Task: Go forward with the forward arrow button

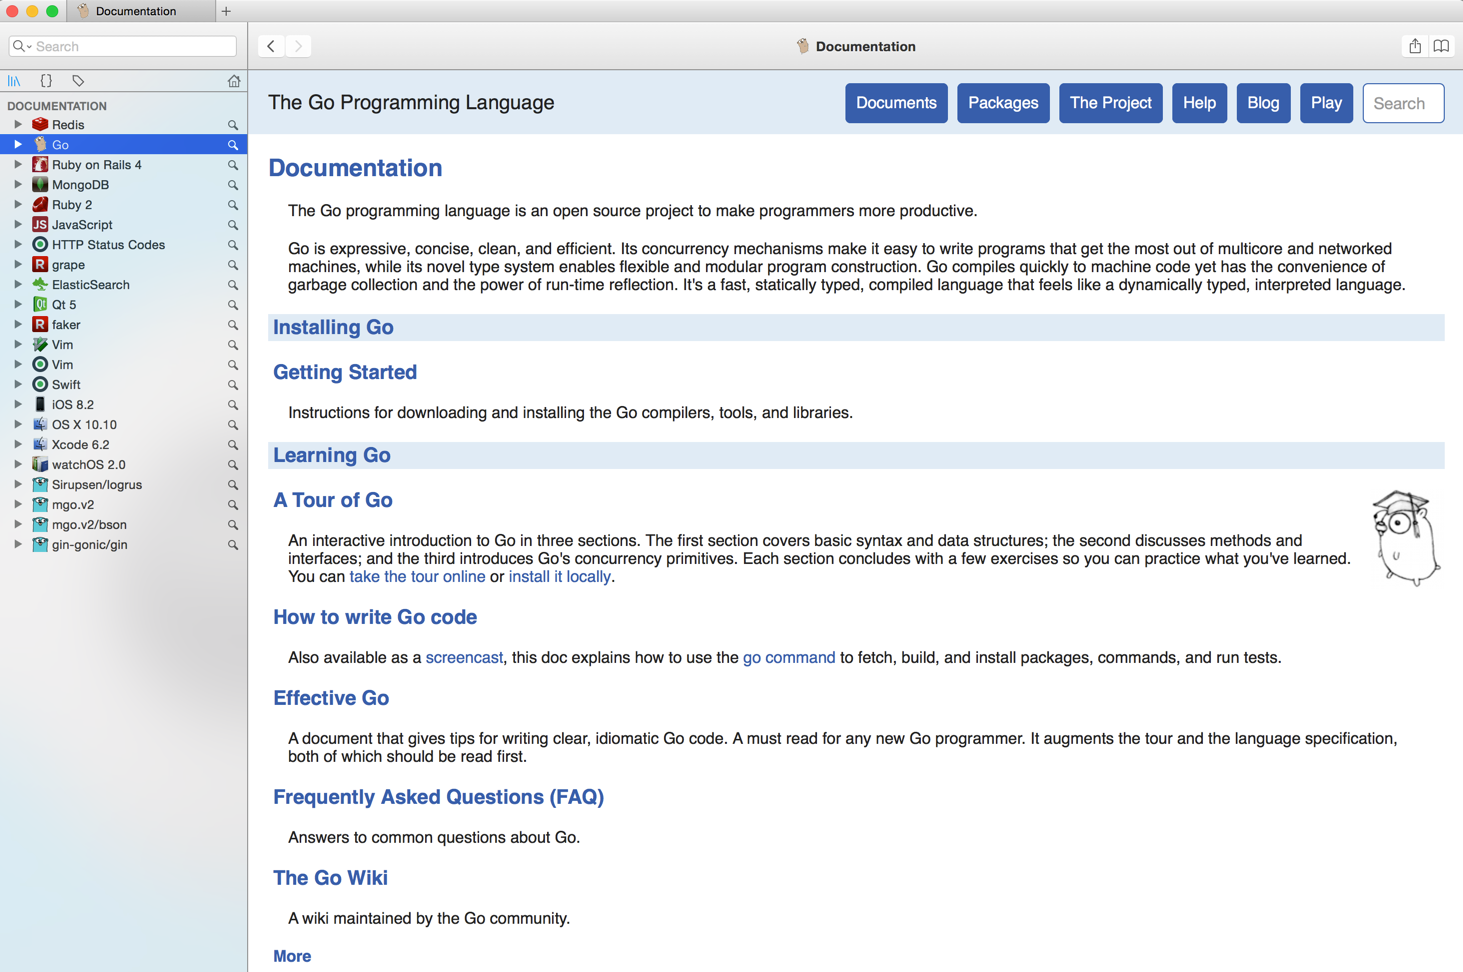Action: pyautogui.click(x=298, y=46)
